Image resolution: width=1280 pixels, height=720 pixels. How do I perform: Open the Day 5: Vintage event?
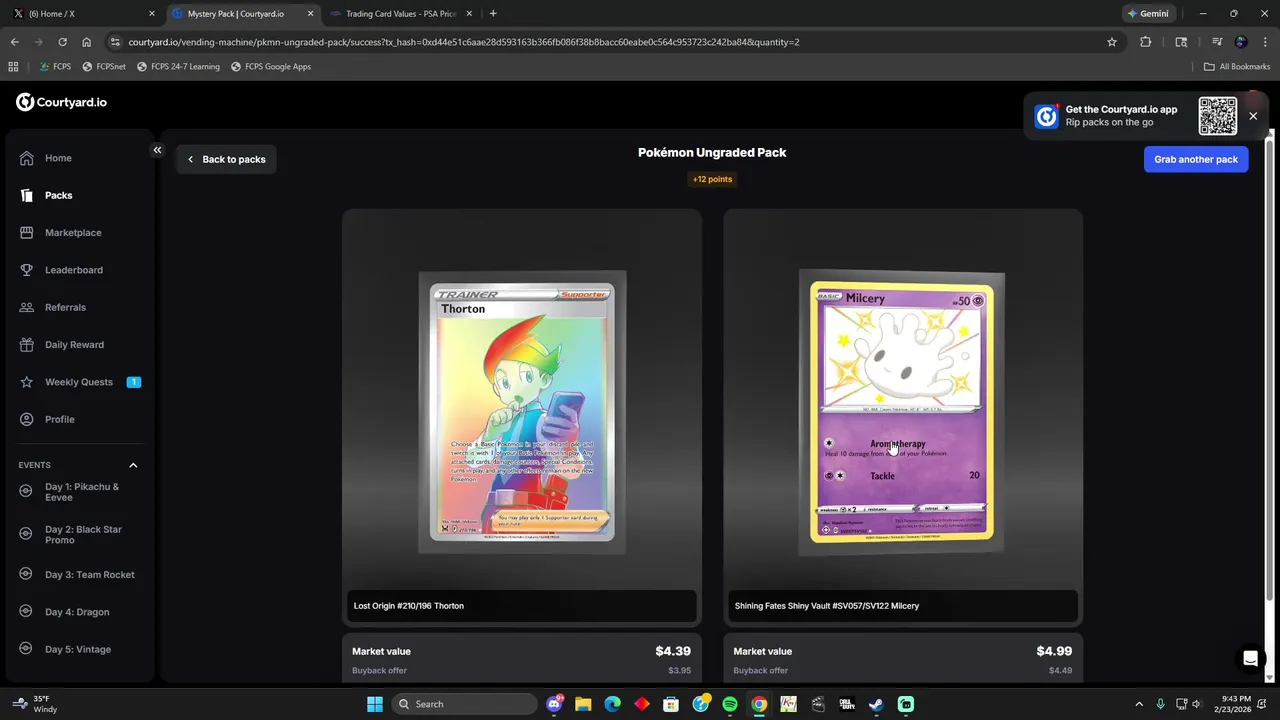[x=80, y=649]
